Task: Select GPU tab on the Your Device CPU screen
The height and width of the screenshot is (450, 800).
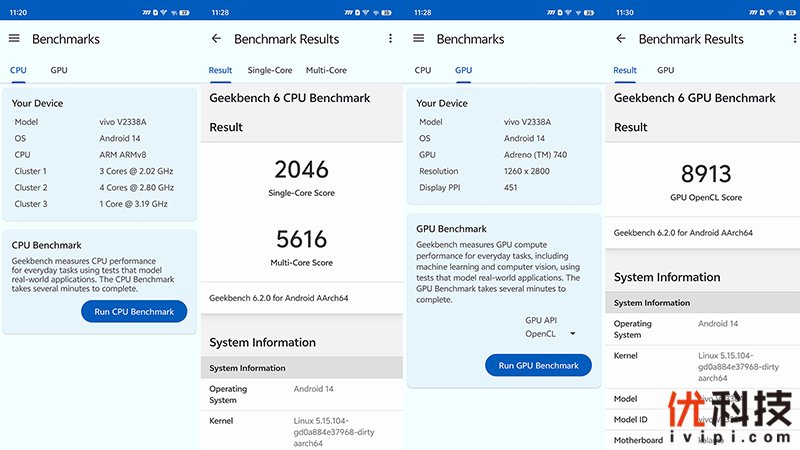Action: click(59, 70)
